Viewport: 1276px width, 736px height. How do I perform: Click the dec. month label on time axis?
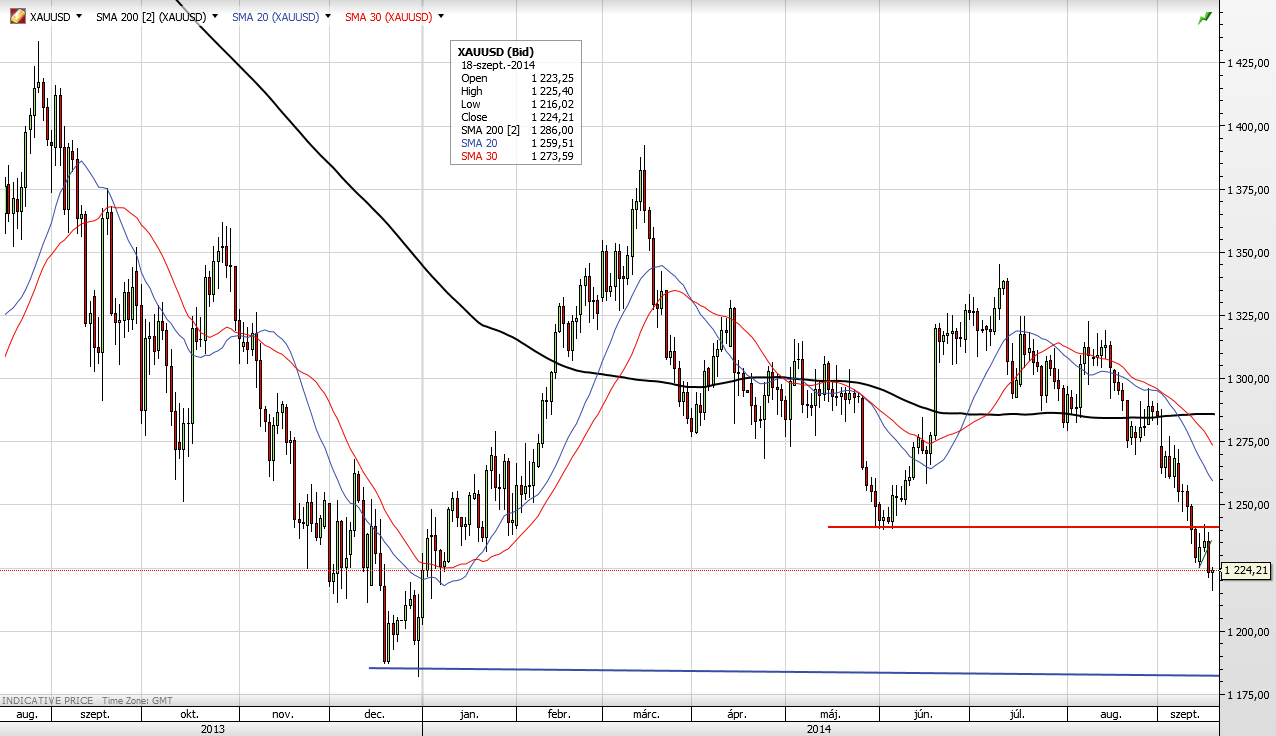pyautogui.click(x=374, y=715)
